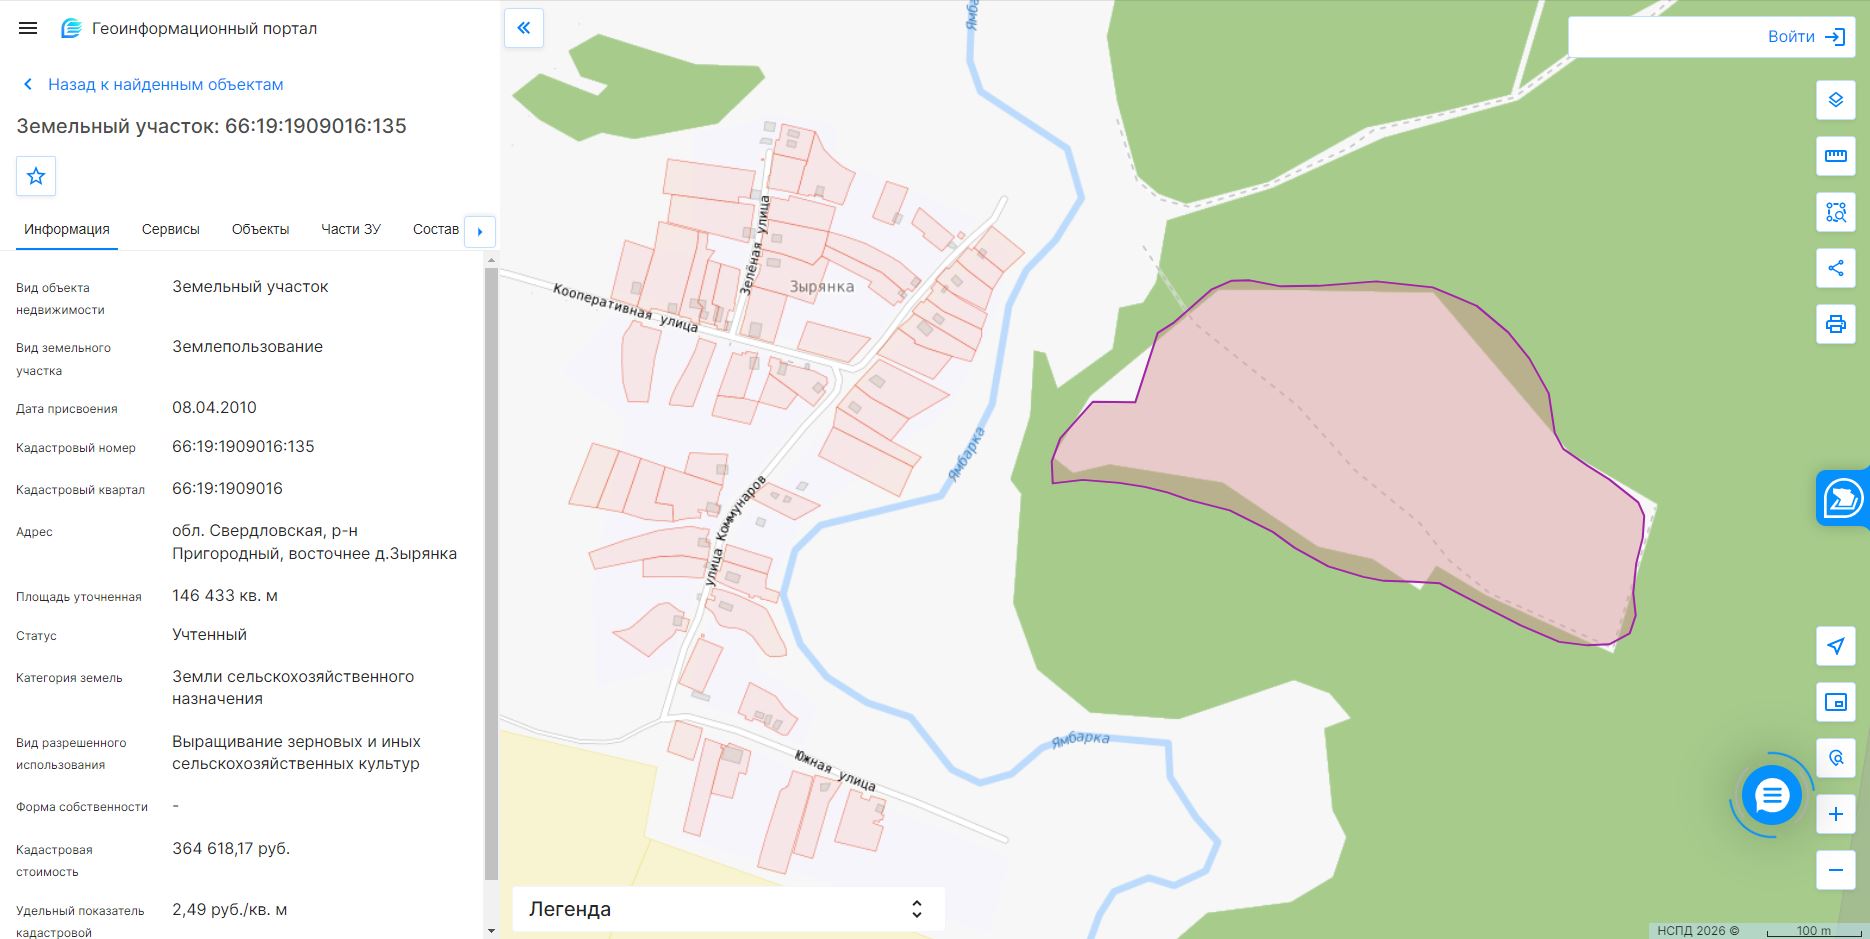Activate the area search tool icon
1870x939 pixels.
(1835, 212)
